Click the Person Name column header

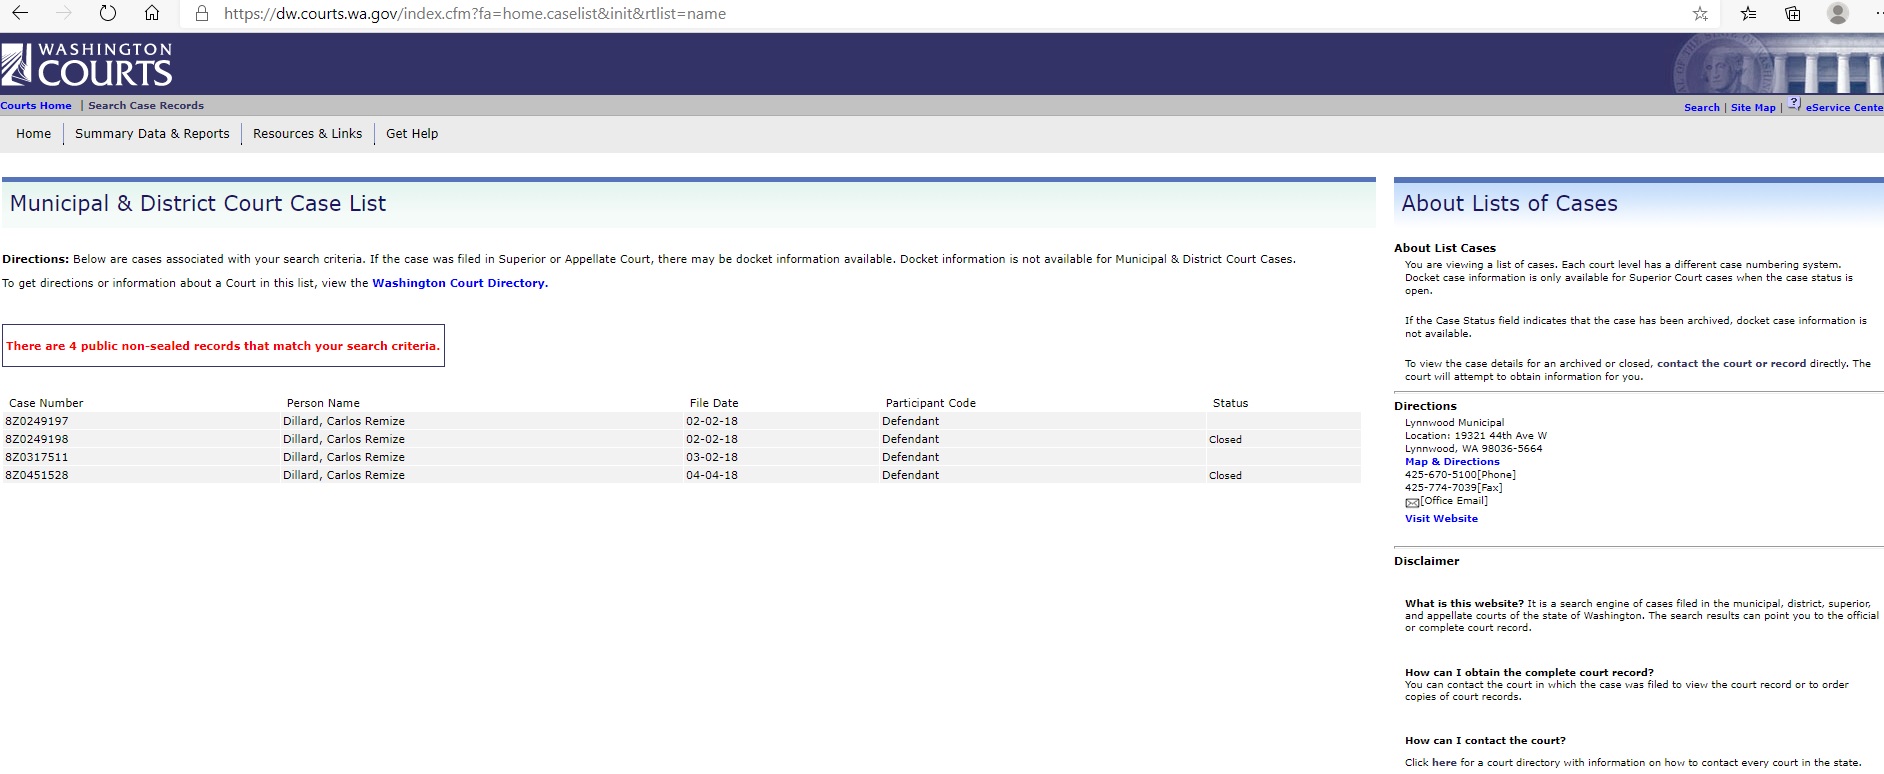pyautogui.click(x=323, y=403)
